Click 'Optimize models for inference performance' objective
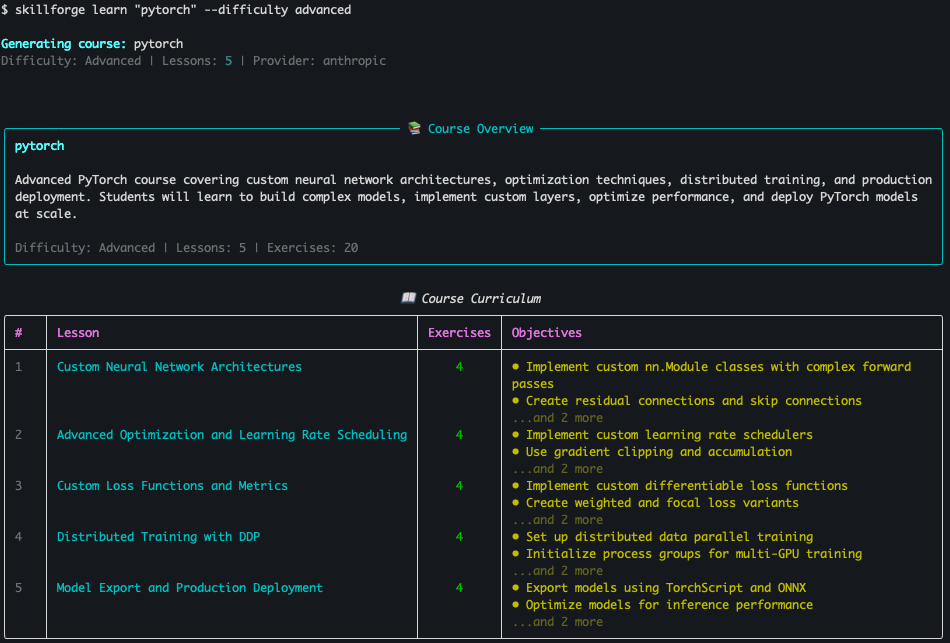 (x=662, y=604)
